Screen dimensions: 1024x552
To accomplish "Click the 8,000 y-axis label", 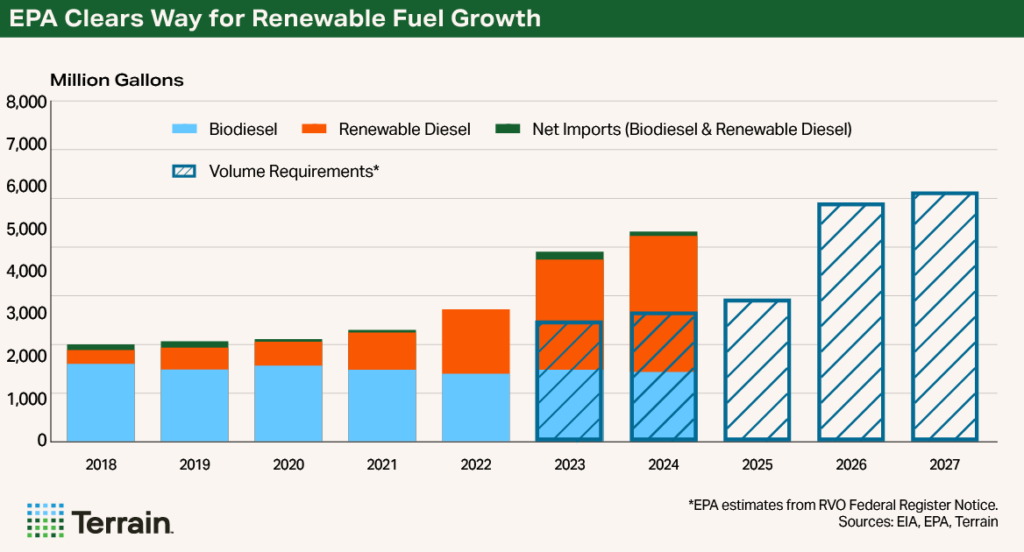I will (x=27, y=102).
